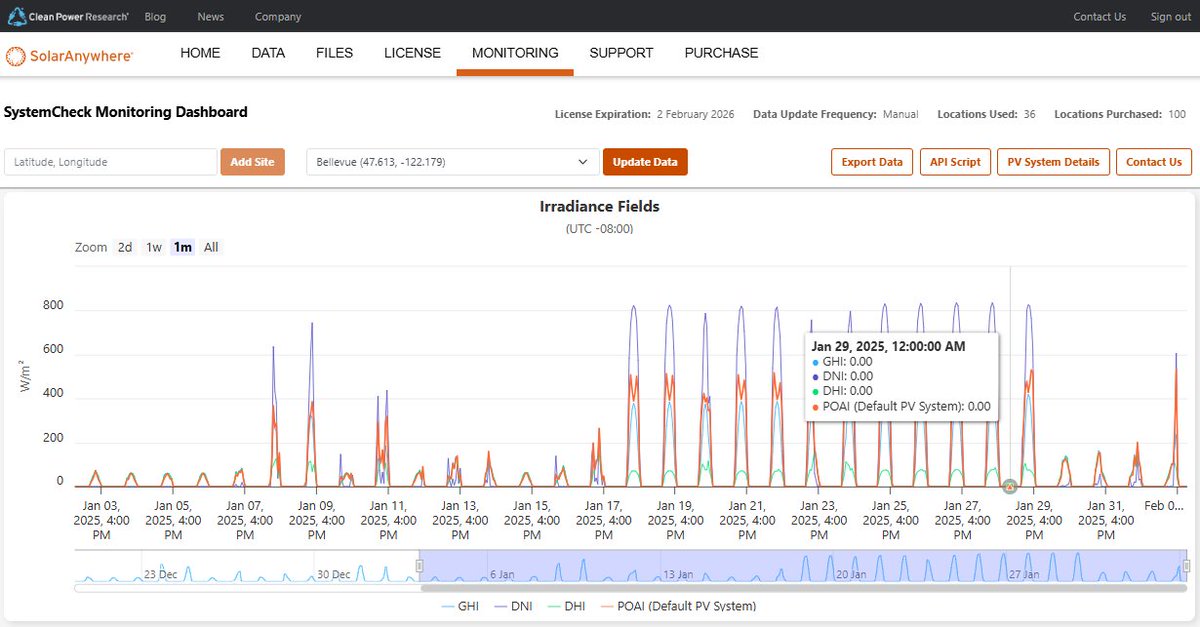Click the Data Update Frequency label
Screen dimensions: 1200x627
[x=814, y=115]
